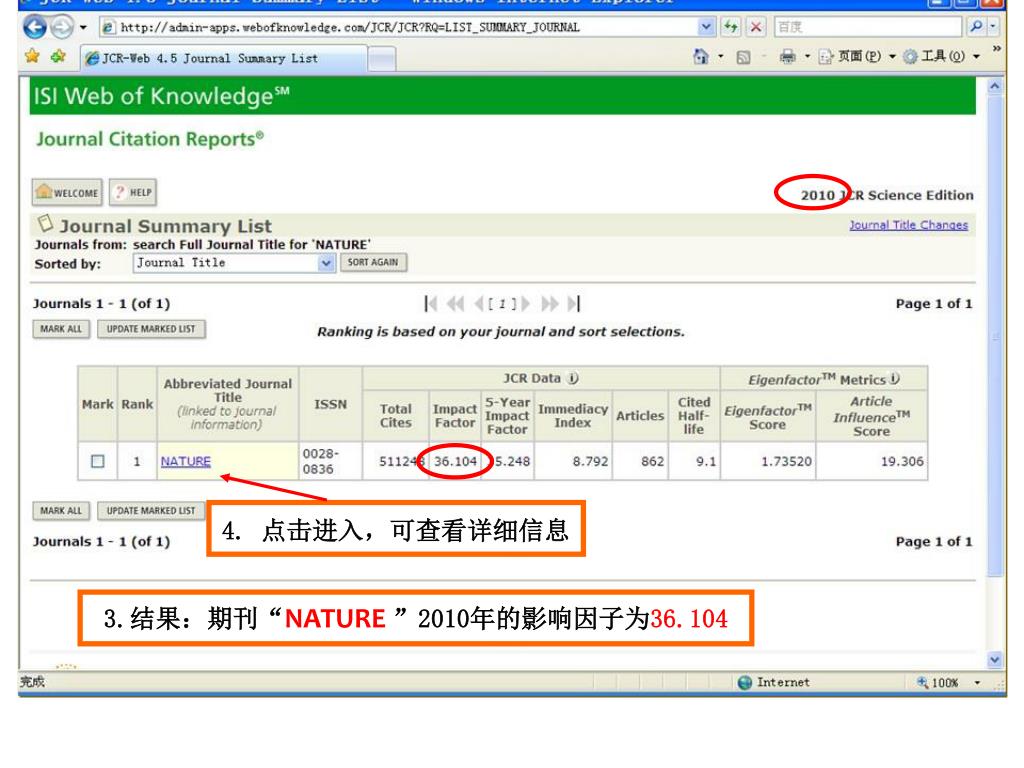Click the Print icon in the command bar

(788, 57)
